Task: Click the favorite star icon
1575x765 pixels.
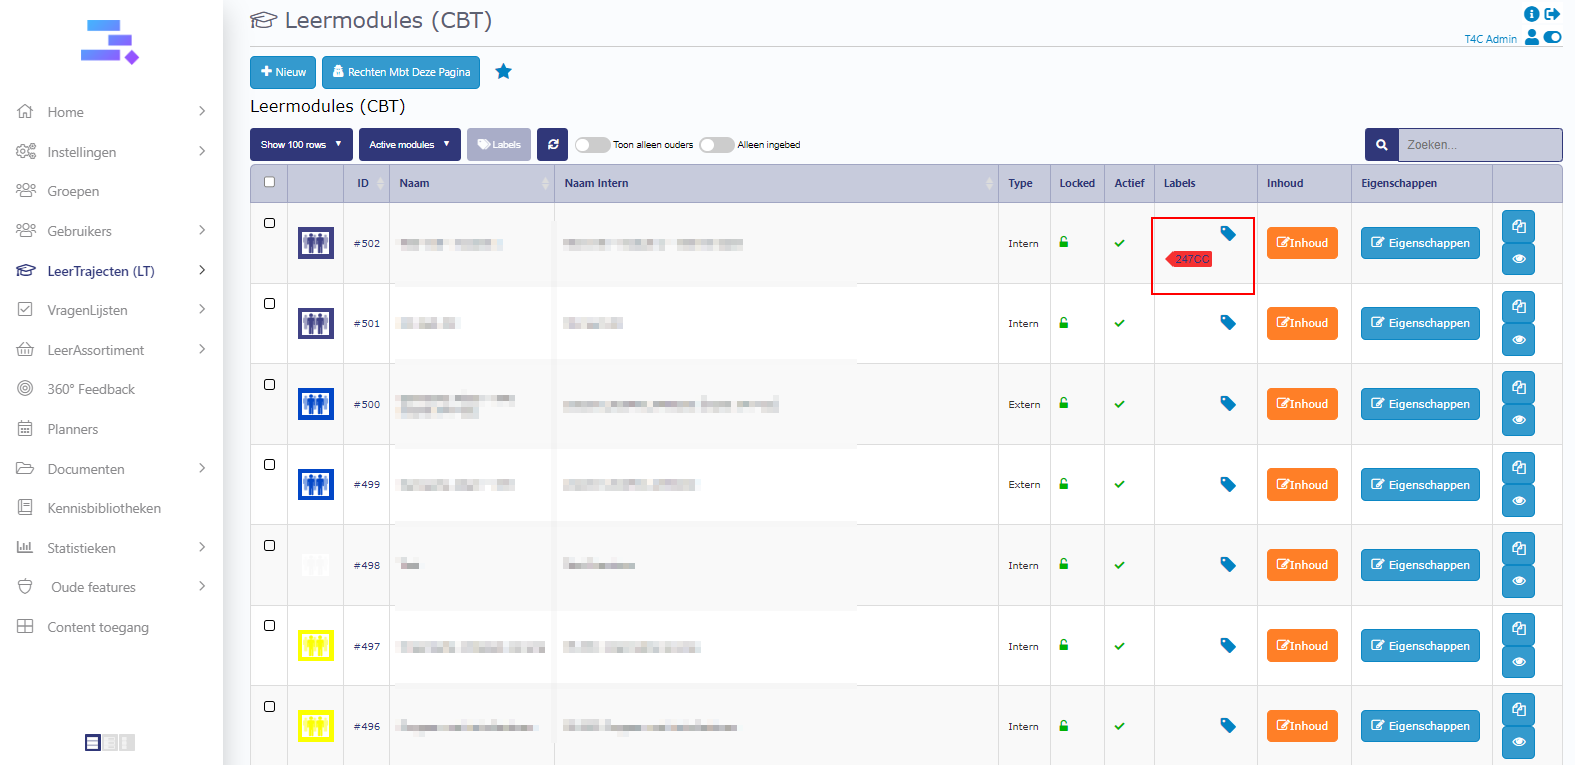Action: point(503,72)
